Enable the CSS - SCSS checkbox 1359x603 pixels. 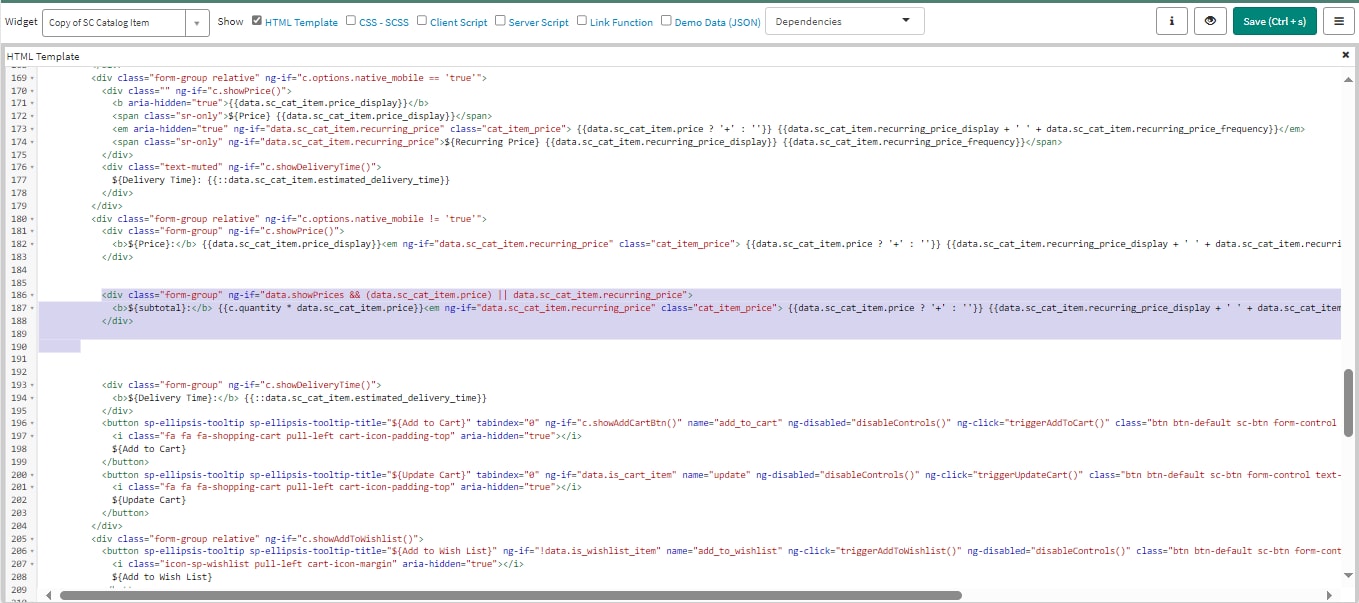pos(351,20)
